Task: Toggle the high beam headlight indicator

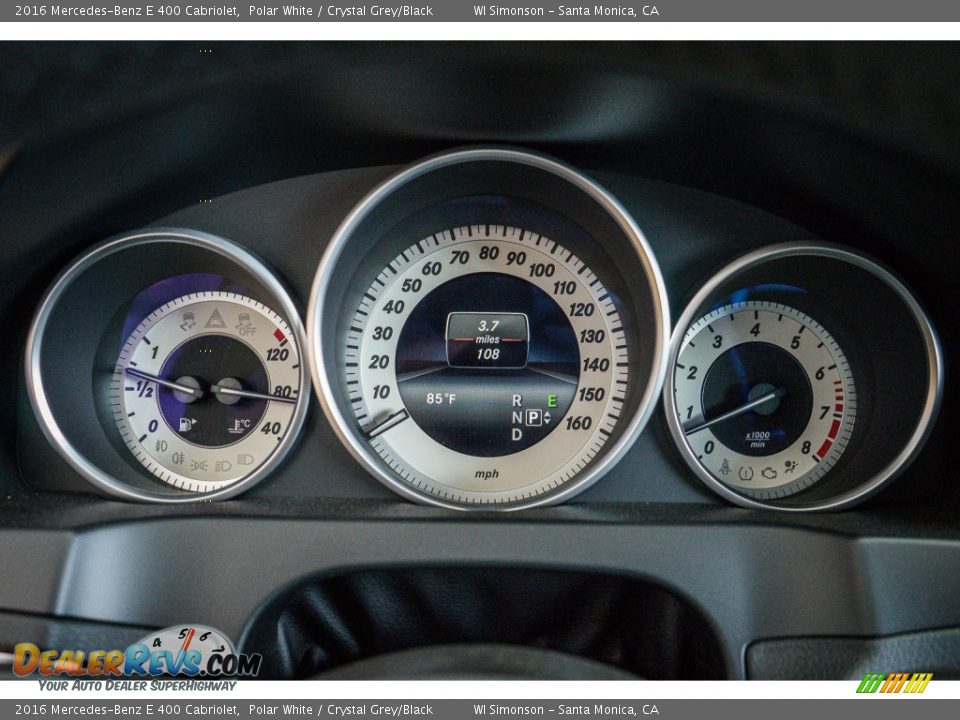Action: pyautogui.click(x=246, y=459)
